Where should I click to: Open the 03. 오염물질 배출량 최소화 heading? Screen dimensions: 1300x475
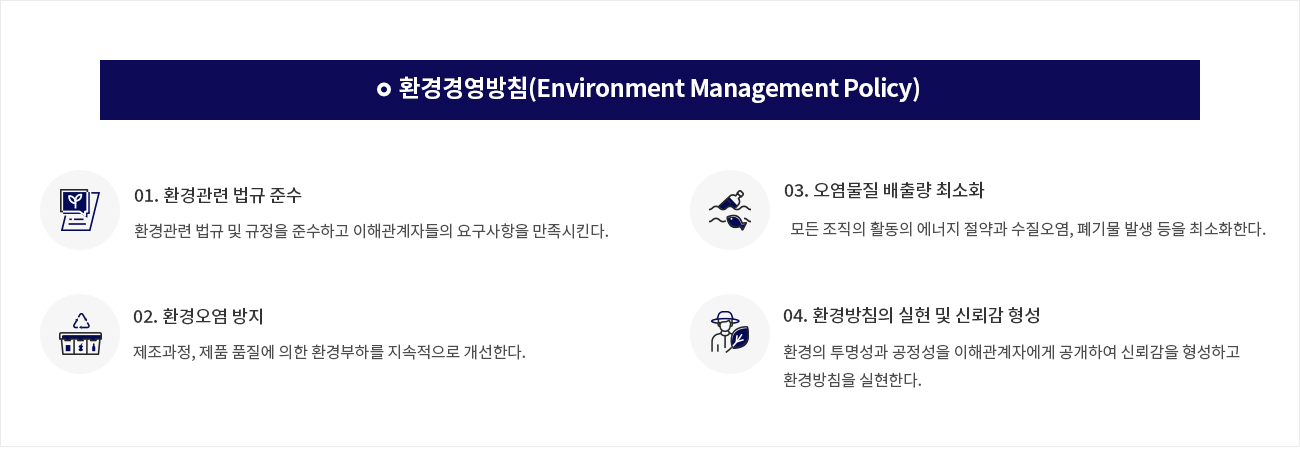point(884,190)
